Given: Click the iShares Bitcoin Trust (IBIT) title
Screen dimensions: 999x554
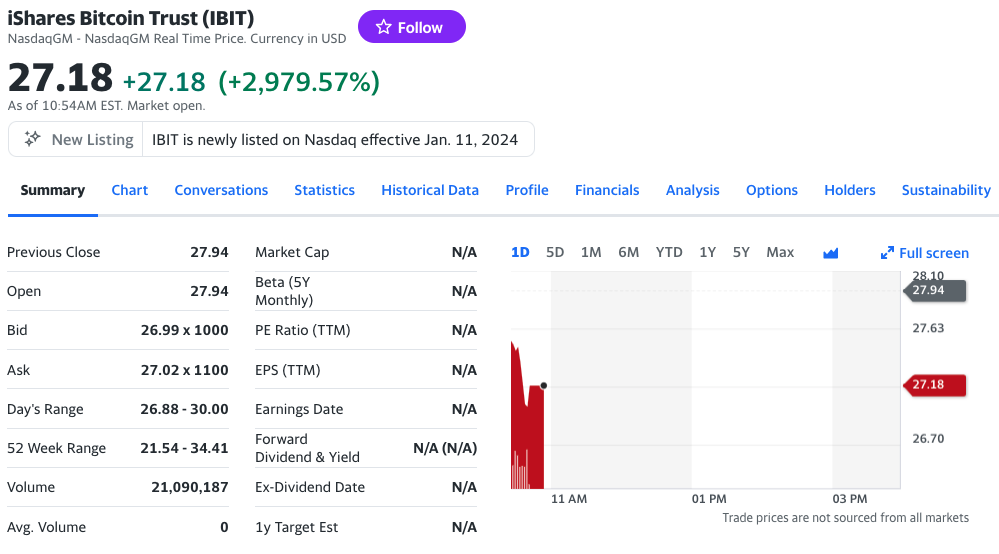Looking at the screenshot, I should (x=131, y=18).
